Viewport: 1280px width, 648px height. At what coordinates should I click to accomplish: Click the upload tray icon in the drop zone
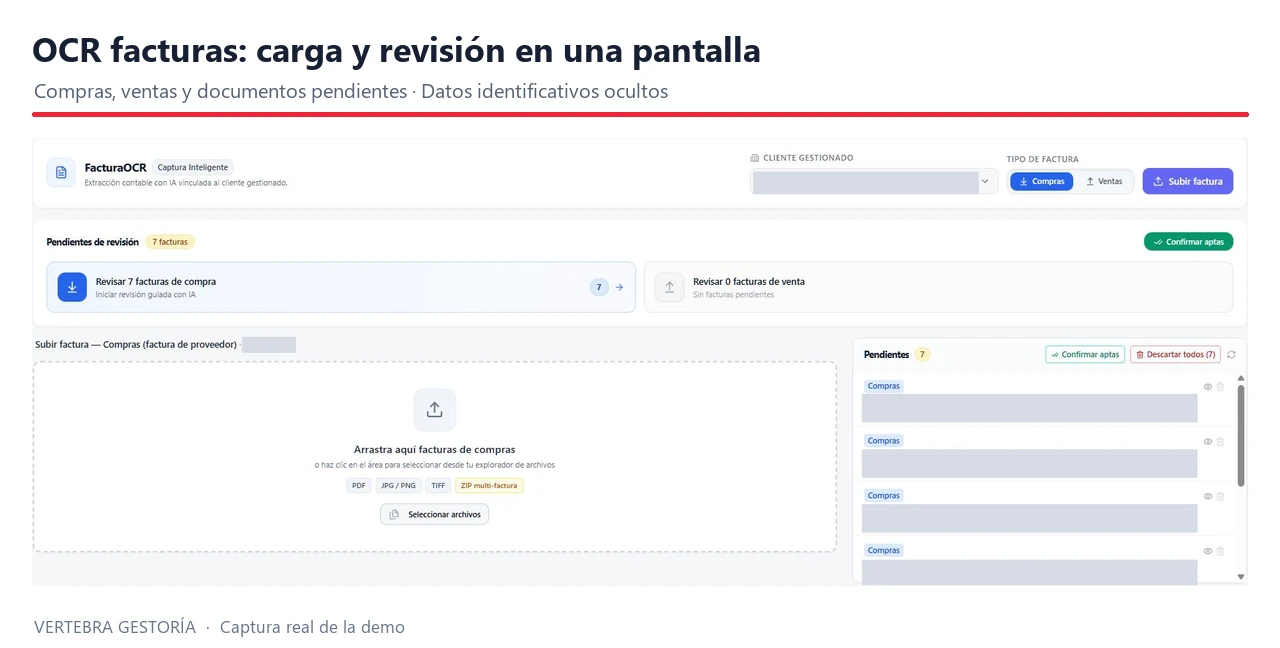click(x=435, y=410)
